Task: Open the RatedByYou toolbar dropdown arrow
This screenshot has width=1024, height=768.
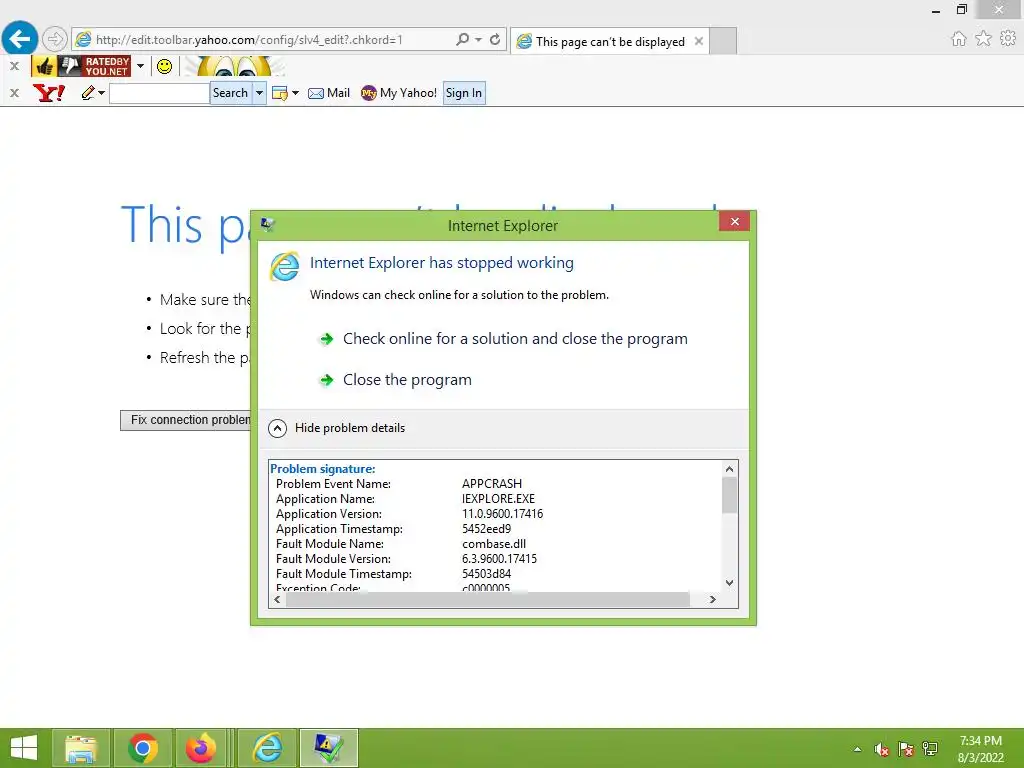Action: click(140, 66)
